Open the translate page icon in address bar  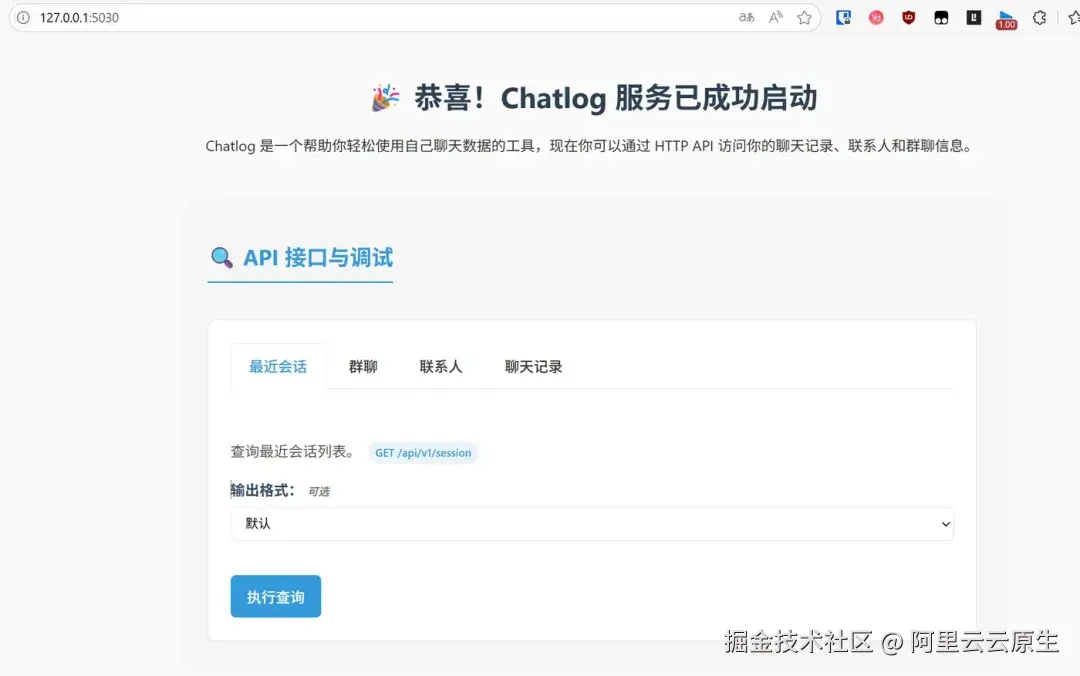tap(746, 17)
